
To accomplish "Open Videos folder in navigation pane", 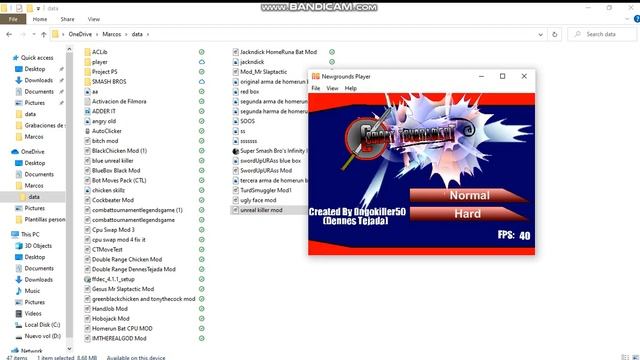I will click(x=33, y=313).
